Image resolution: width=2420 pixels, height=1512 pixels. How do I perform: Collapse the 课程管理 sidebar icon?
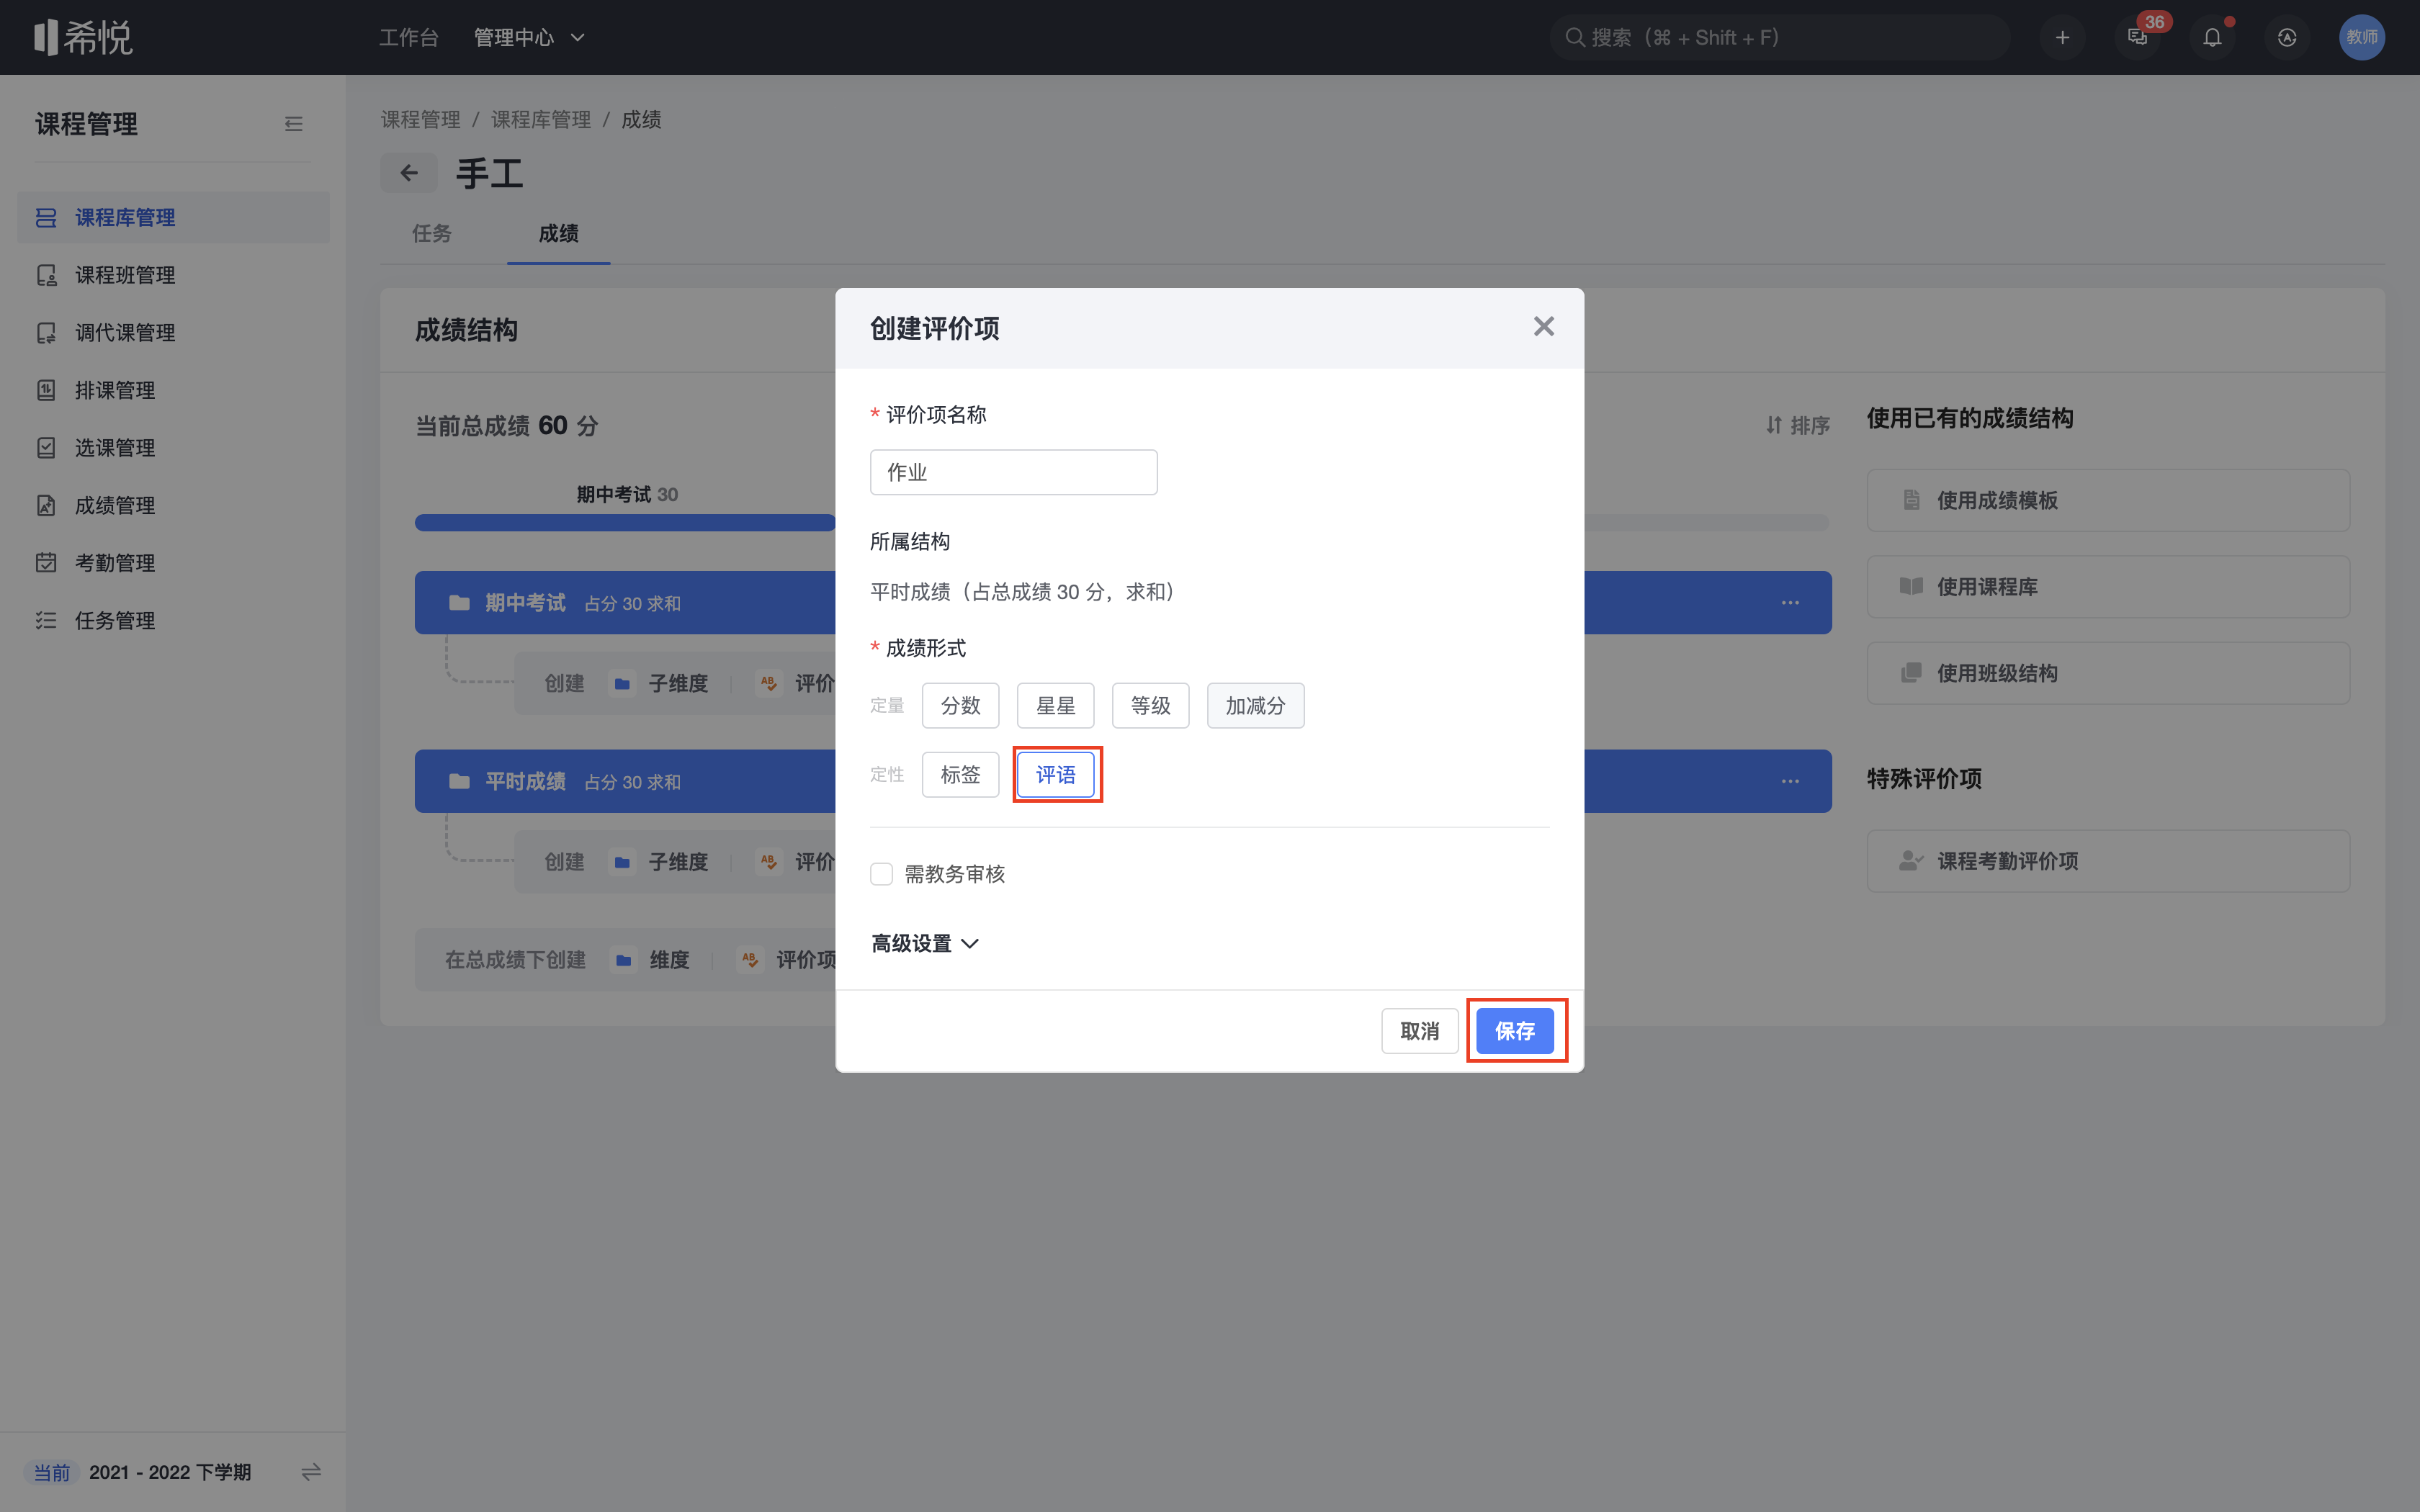click(x=293, y=124)
